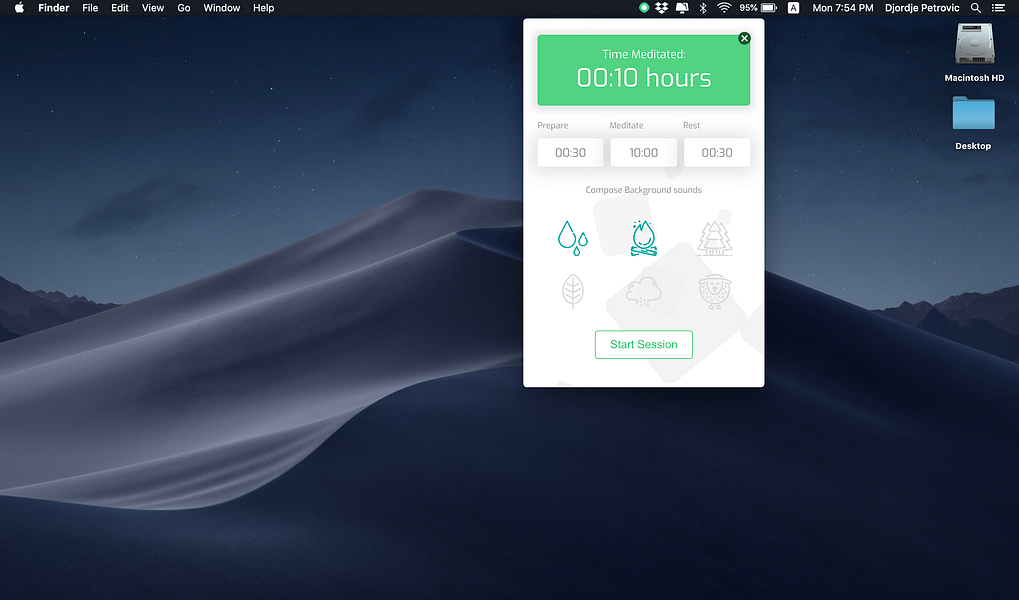Select the Macintosh HD desktop icon

(974, 44)
